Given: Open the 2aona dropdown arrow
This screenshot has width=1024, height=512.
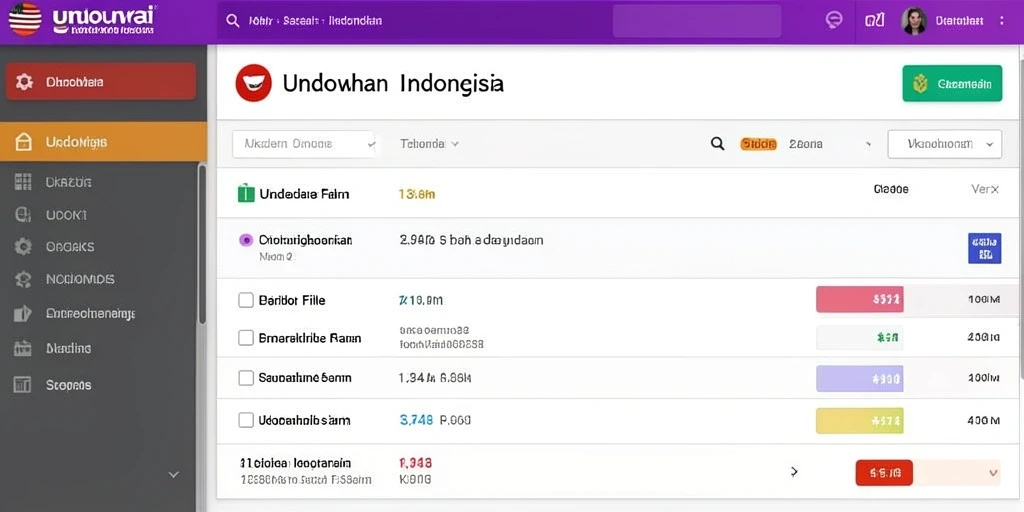Looking at the screenshot, I should 868,144.
